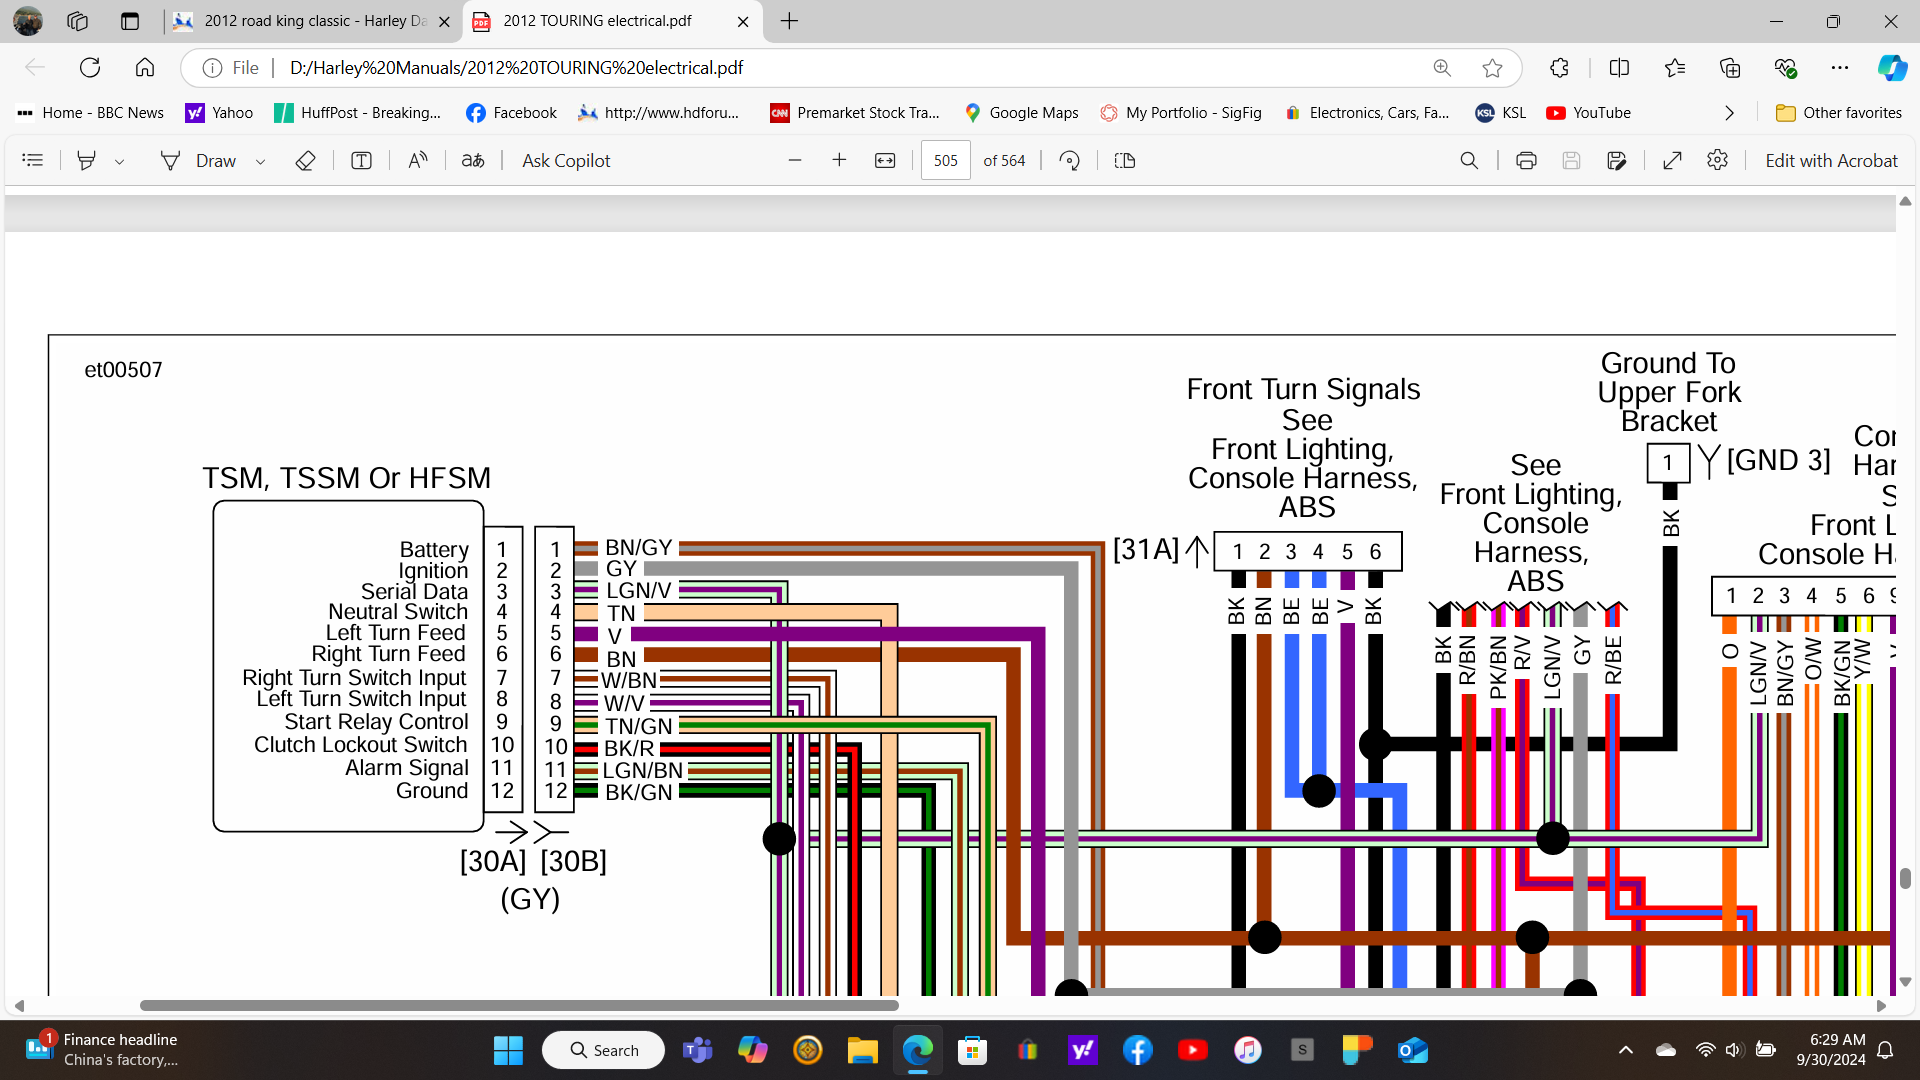Open the PDF search magnifier
The height and width of the screenshot is (1080, 1920).
1469,161
